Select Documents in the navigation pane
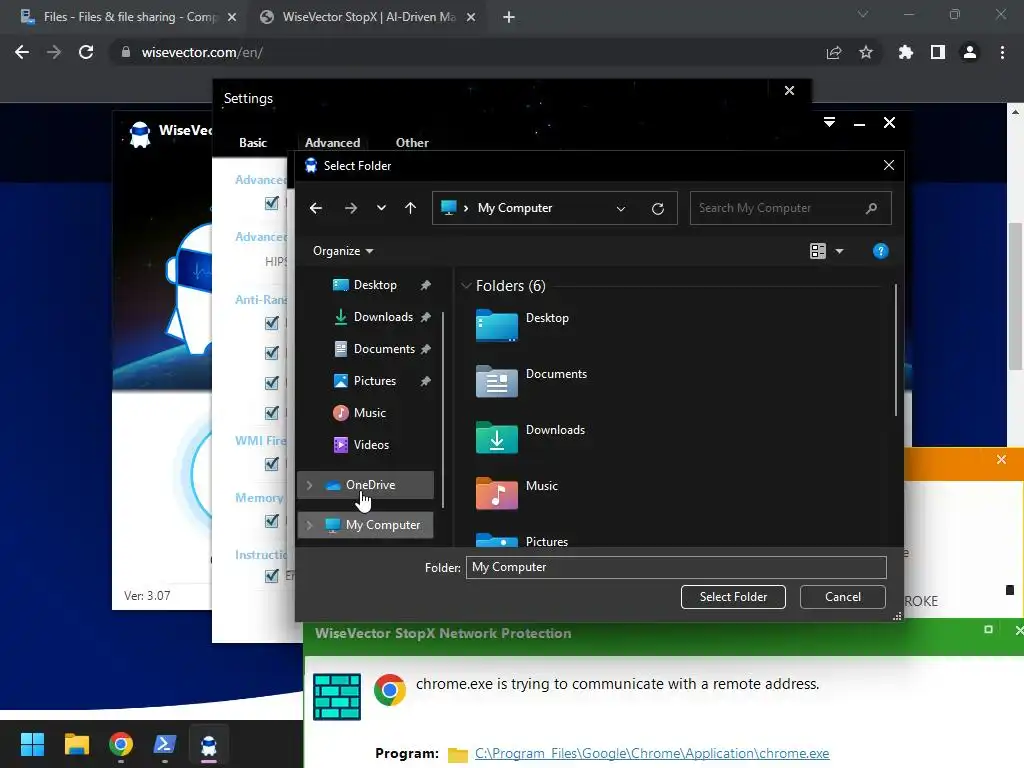 [384, 349]
